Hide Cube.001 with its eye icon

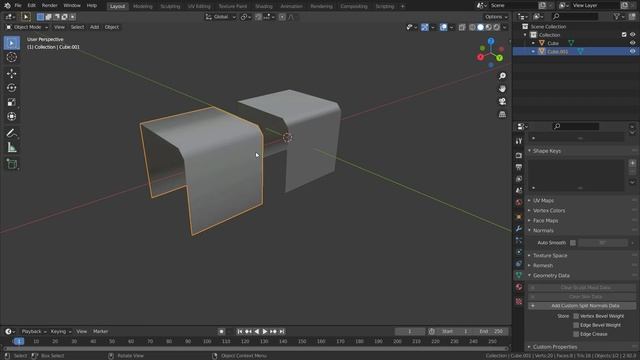pyautogui.click(x=632, y=51)
